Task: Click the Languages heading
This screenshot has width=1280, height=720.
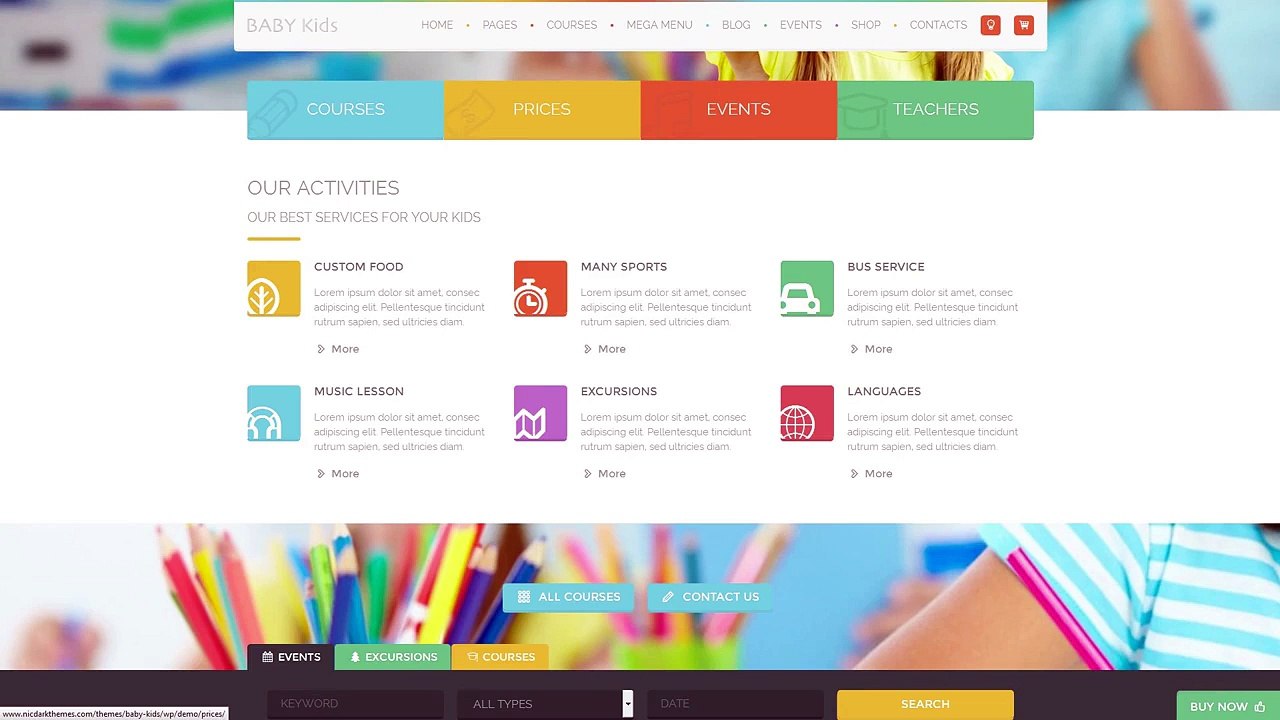Action: pyautogui.click(x=884, y=391)
